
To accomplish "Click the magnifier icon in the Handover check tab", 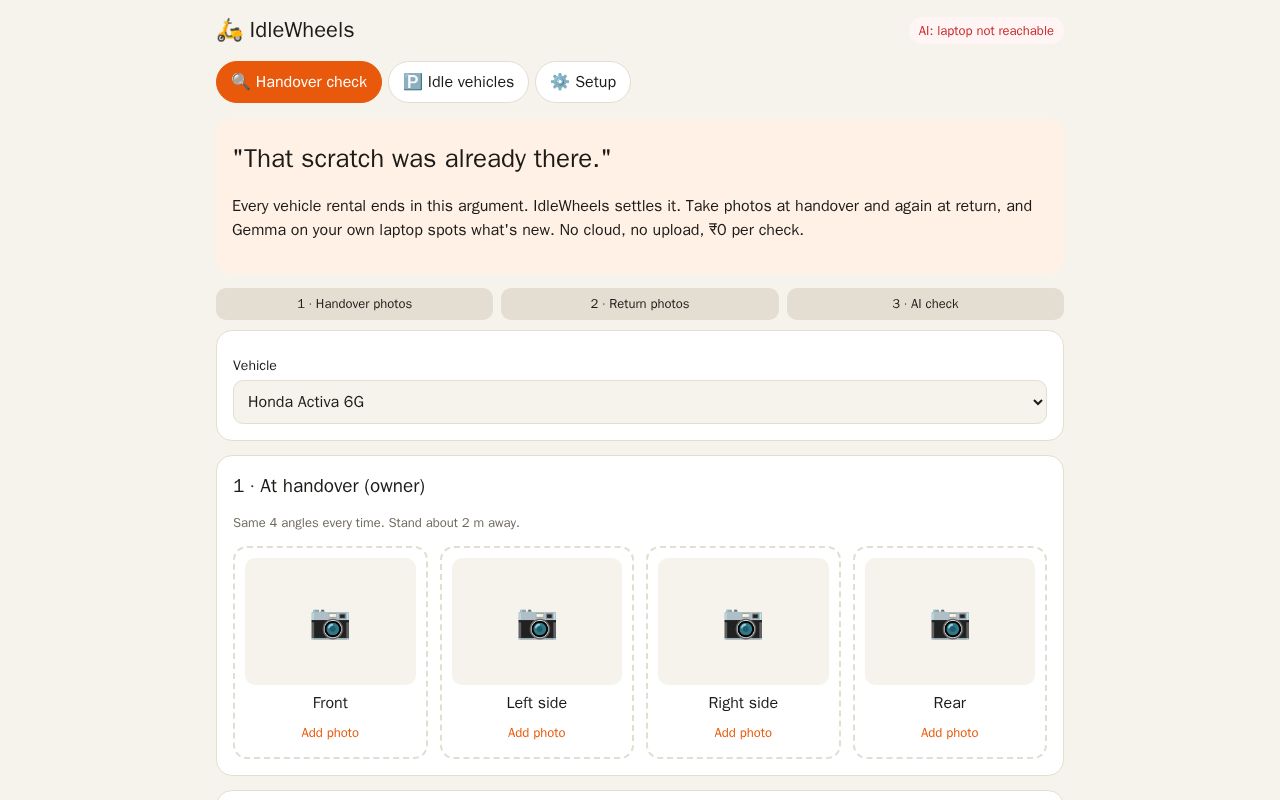I will click(241, 82).
